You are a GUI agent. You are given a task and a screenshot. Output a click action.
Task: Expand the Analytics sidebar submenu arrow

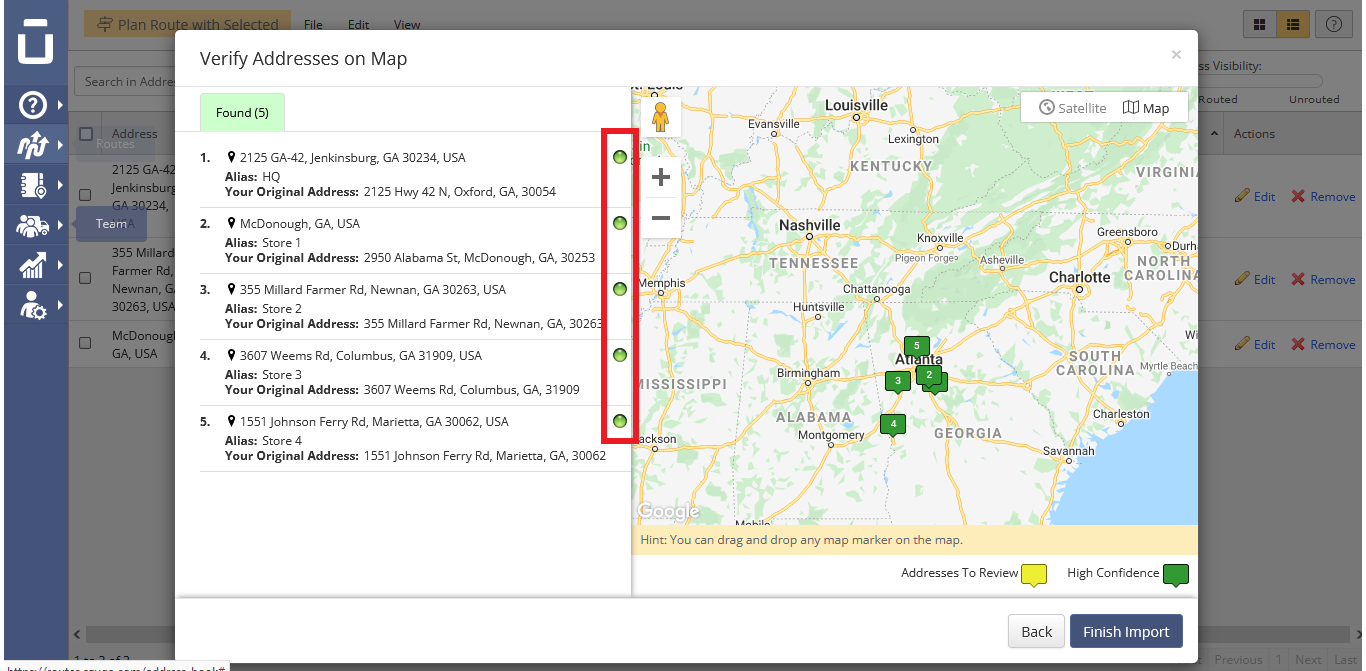click(60, 265)
